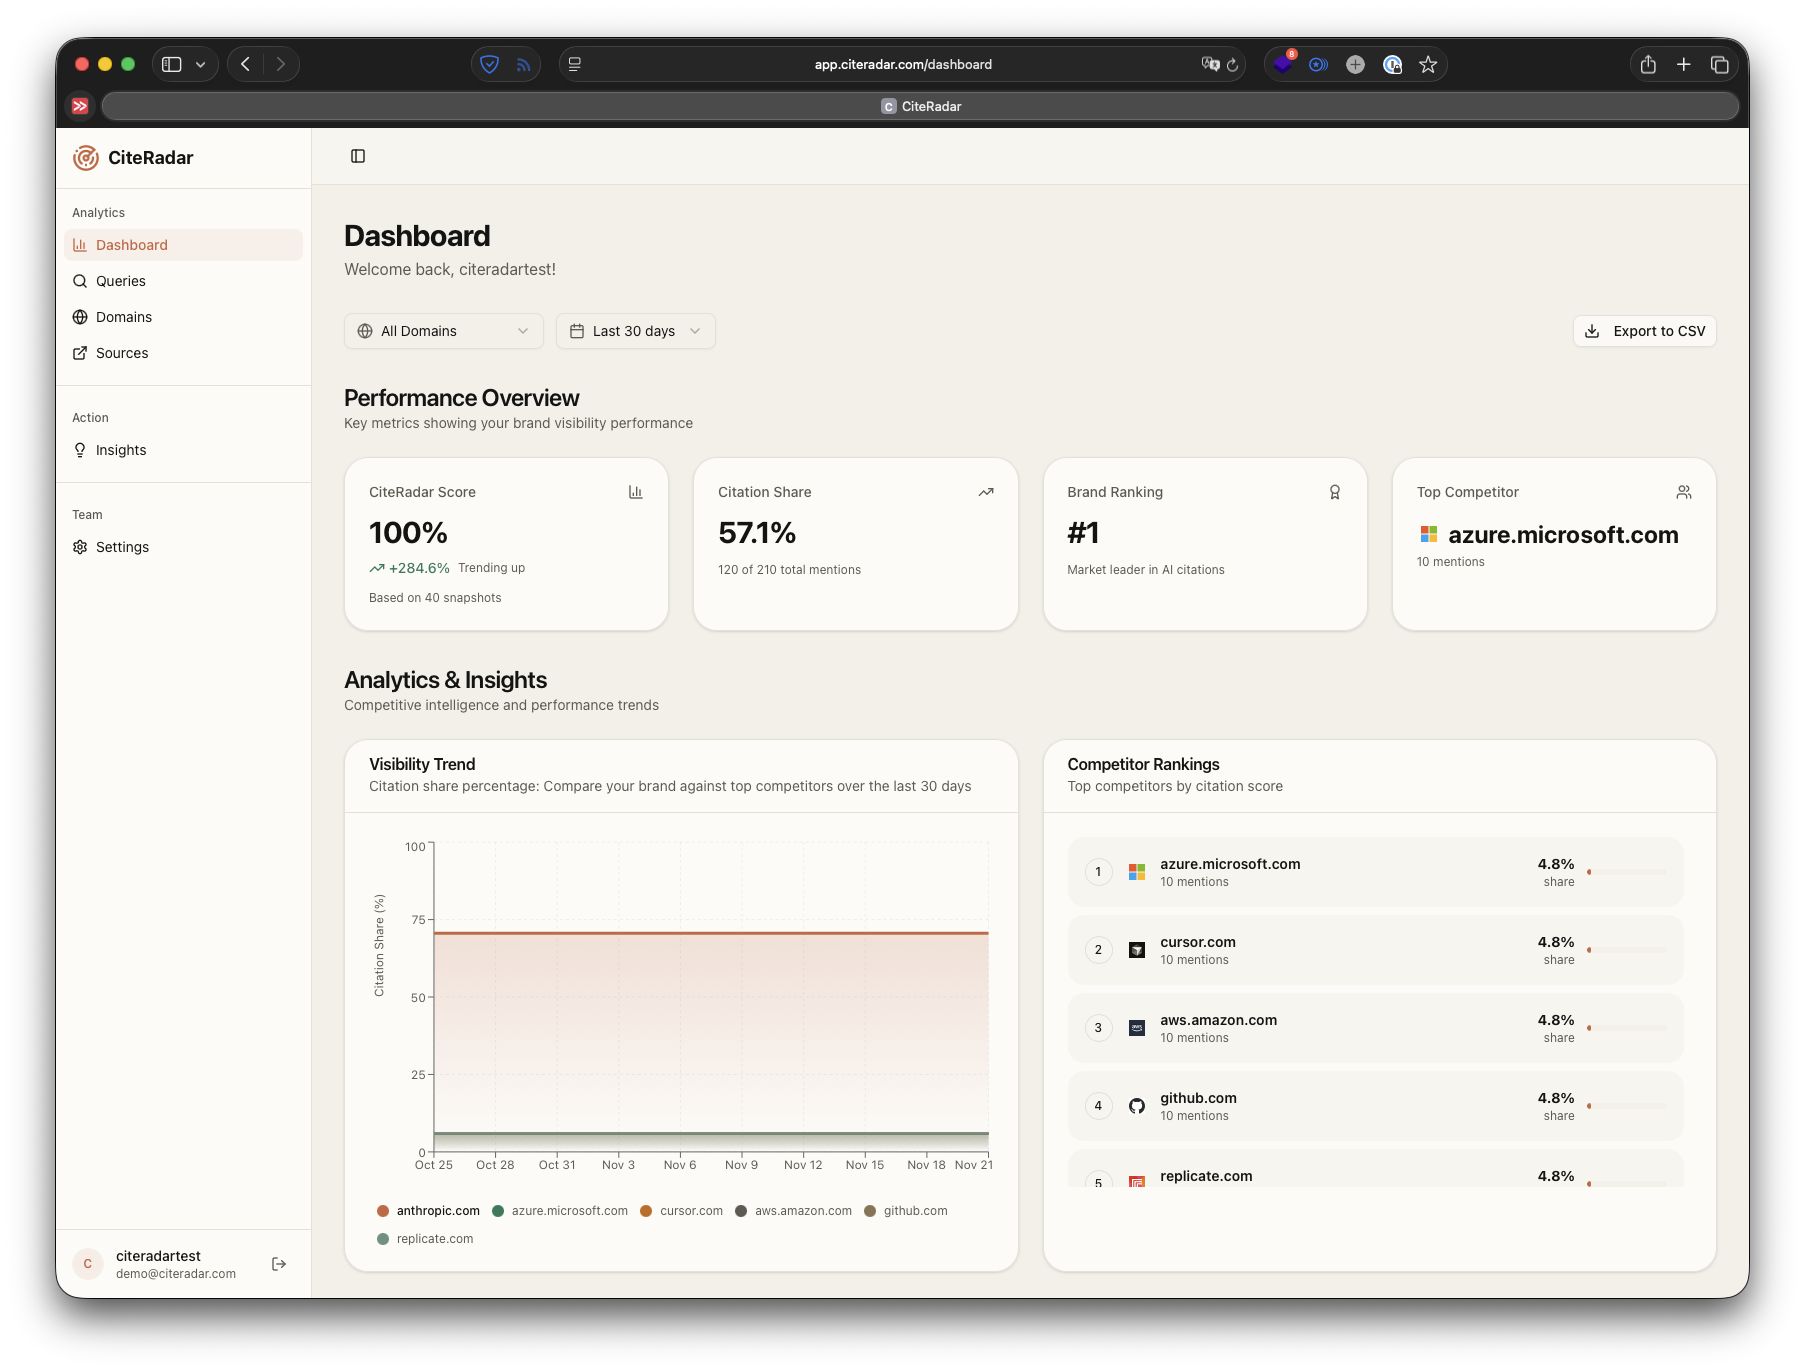Click the logout icon next to citeradartest
The width and height of the screenshot is (1805, 1372).
pos(279,1263)
